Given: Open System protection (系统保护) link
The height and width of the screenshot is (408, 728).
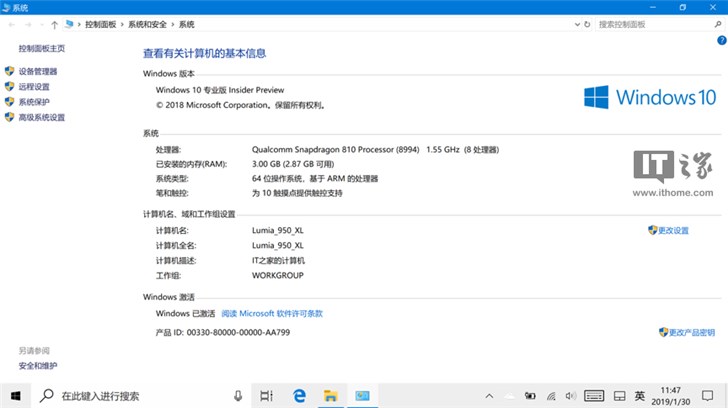Looking at the screenshot, I should (x=34, y=102).
